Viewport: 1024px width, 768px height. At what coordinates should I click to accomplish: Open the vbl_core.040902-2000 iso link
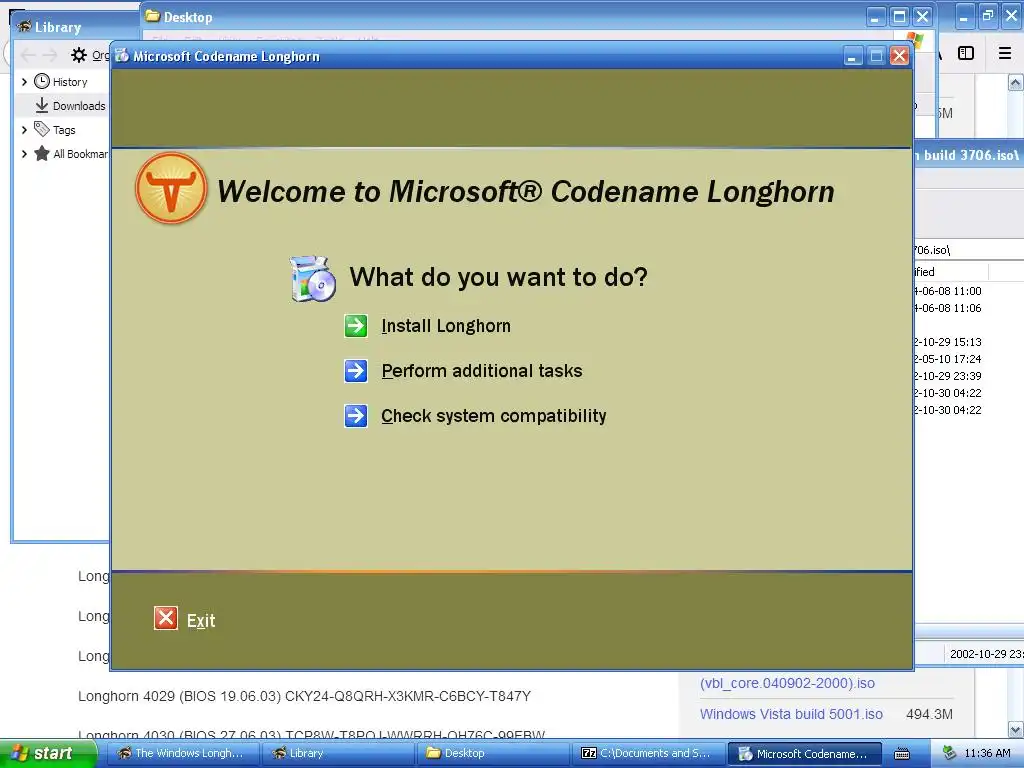point(787,683)
